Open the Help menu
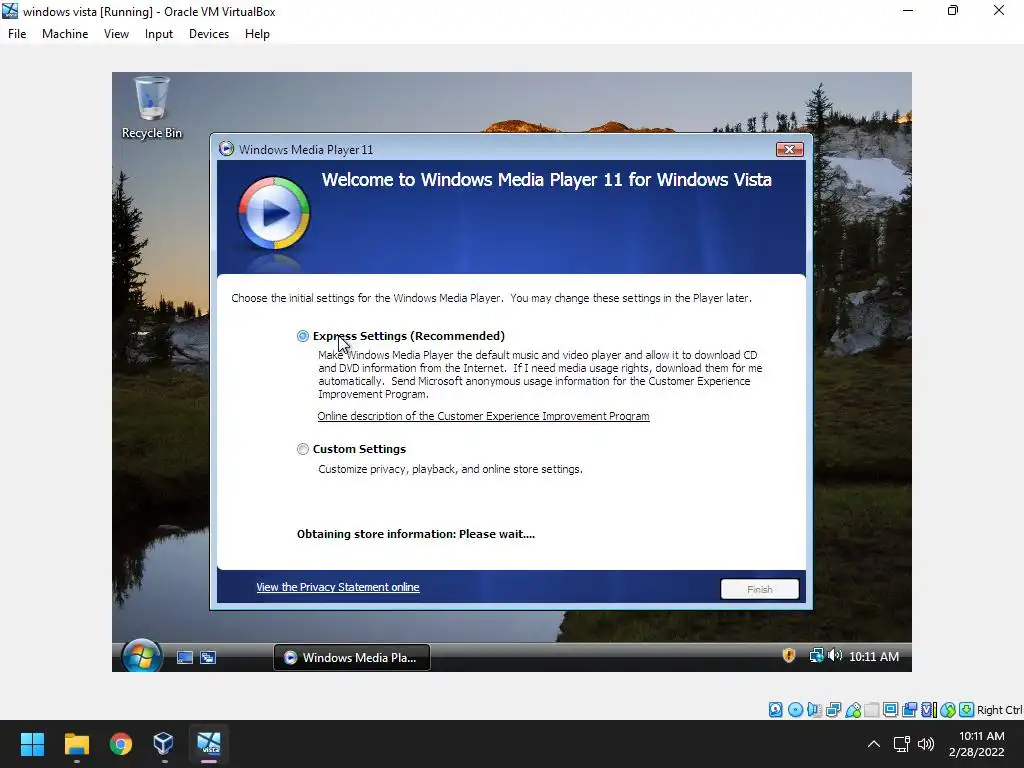The height and width of the screenshot is (768, 1024). pyautogui.click(x=257, y=34)
